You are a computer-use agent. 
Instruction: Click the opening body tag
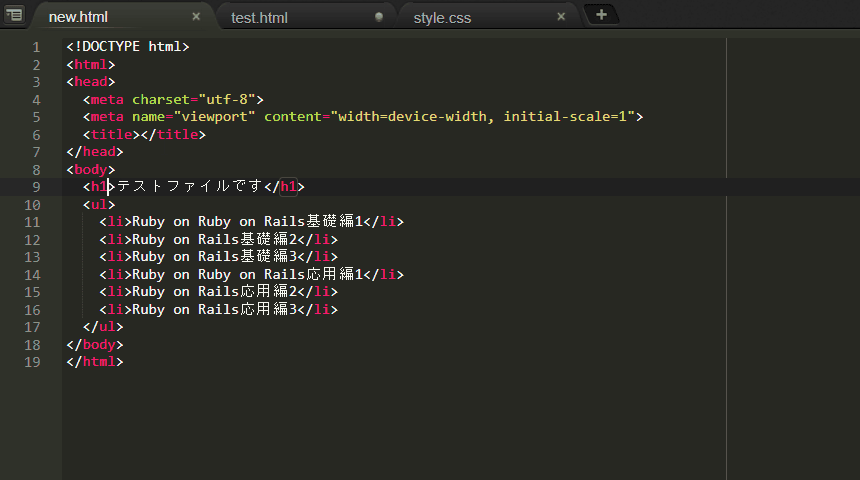coord(90,170)
